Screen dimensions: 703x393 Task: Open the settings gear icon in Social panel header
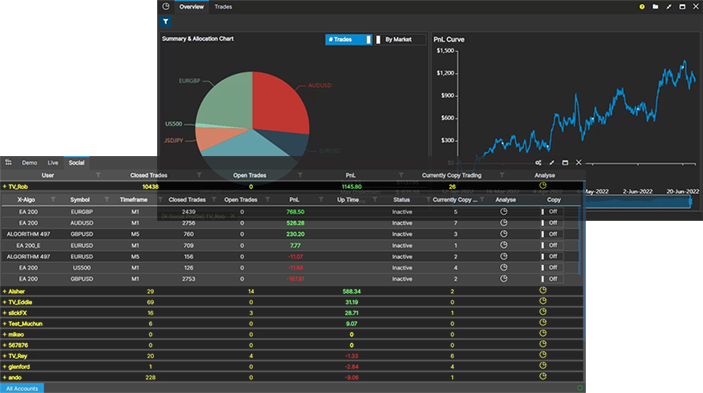pyautogui.click(x=538, y=163)
